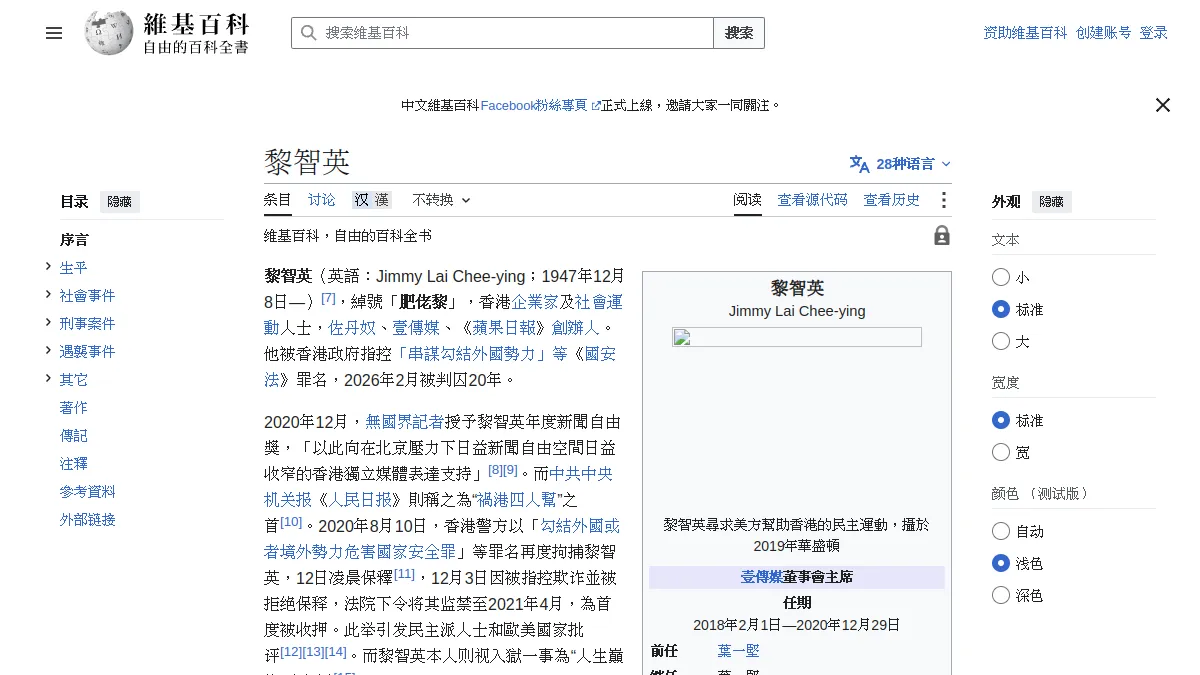Switch to the 讨论 tab

coord(322,200)
